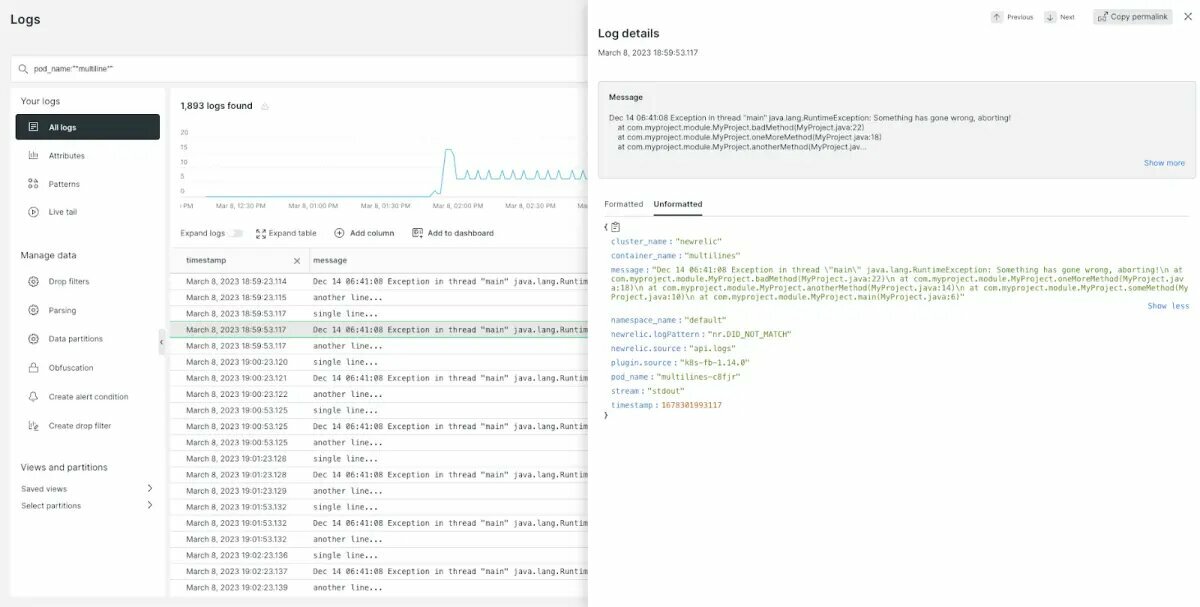Screen dimensions: 1200x607
Task: Toggle the Expand logs switch
Action: click(236, 233)
